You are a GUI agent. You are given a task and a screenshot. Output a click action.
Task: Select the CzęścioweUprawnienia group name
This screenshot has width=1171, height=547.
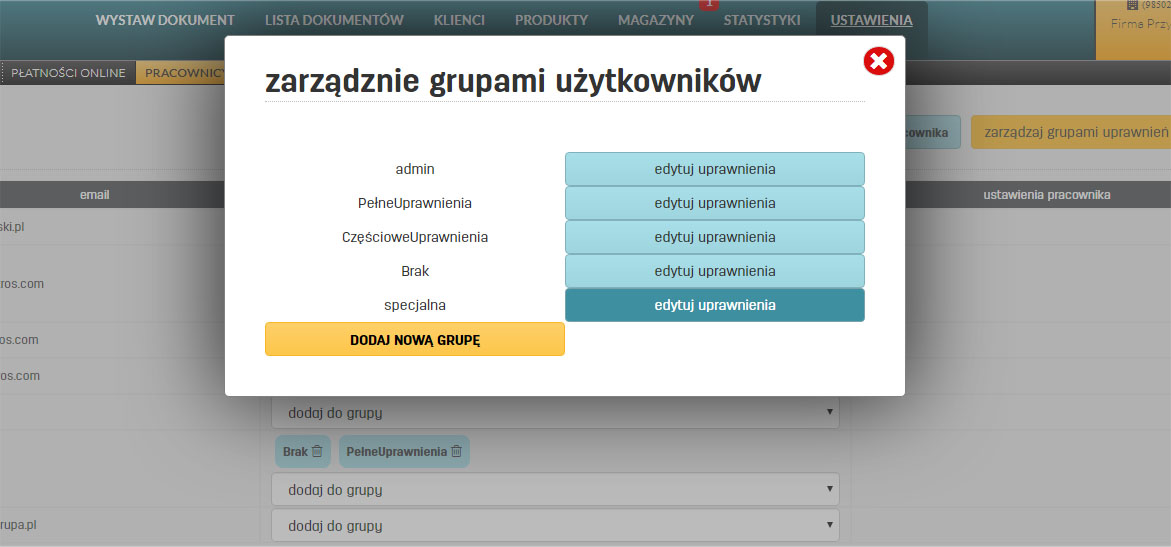(415, 237)
